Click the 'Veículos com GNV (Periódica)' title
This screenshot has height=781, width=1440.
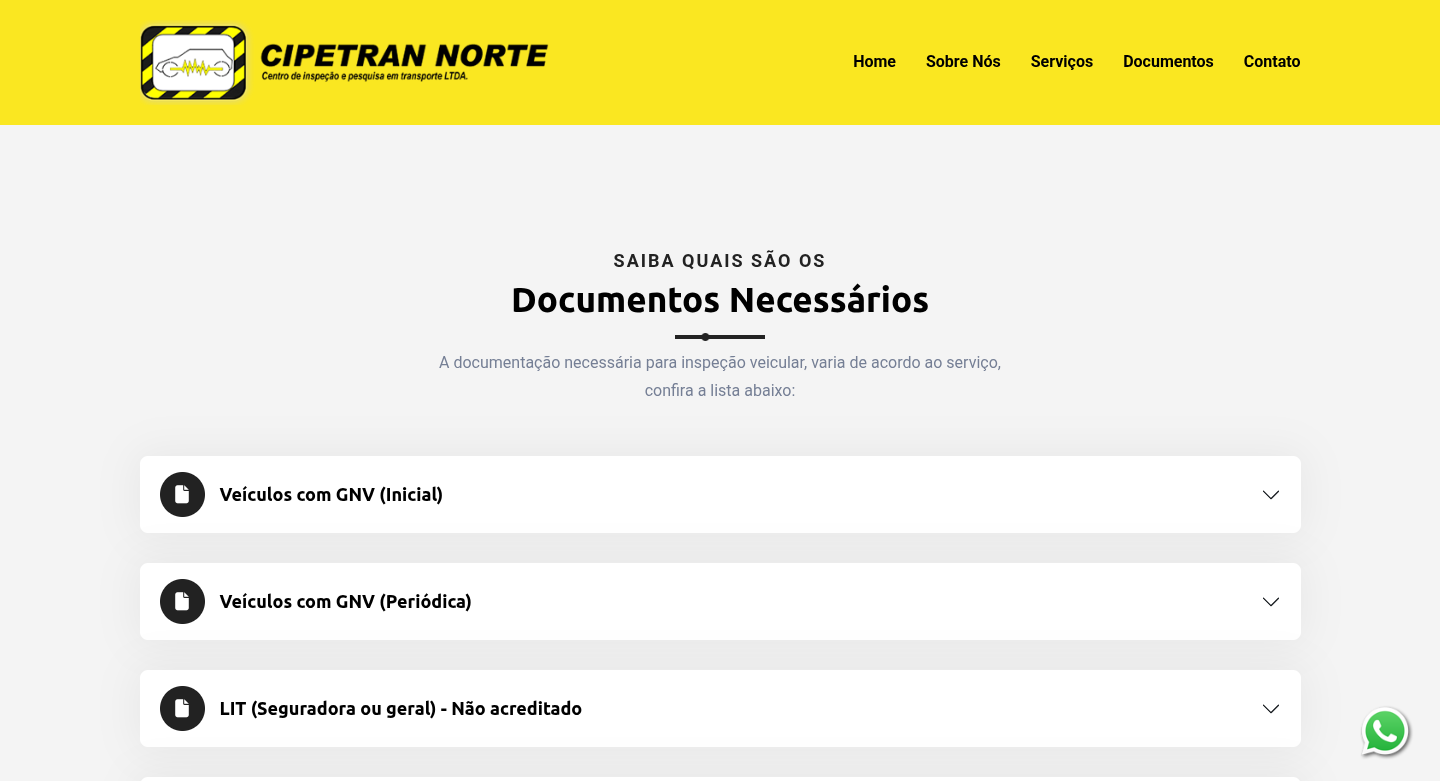point(346,601)
